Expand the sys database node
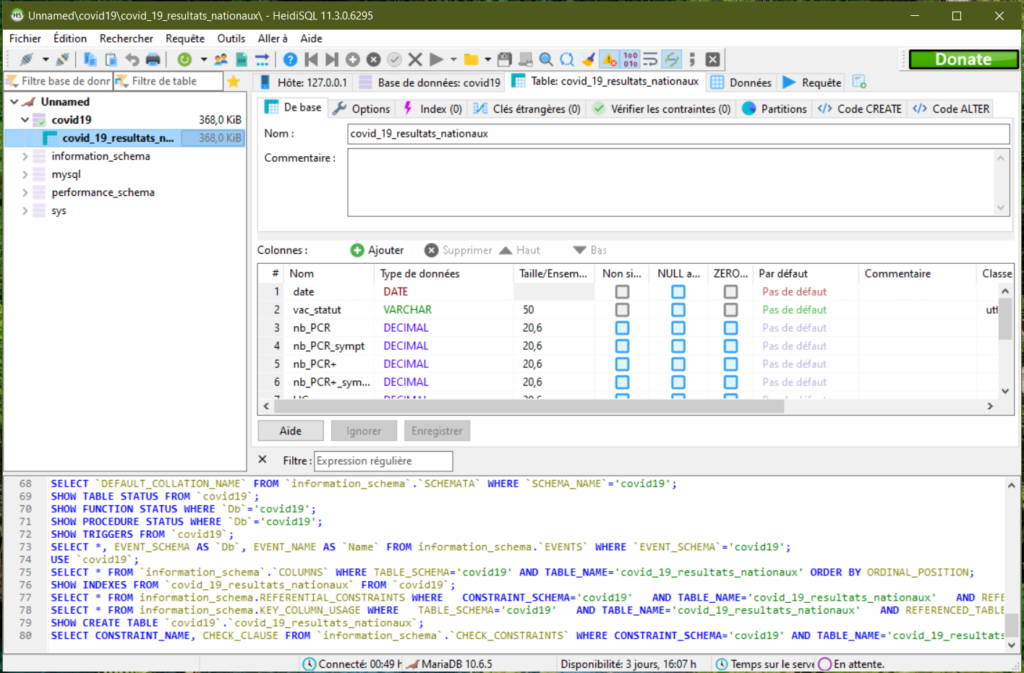This screenshot has height=673, width=1024. click(25, 211)
